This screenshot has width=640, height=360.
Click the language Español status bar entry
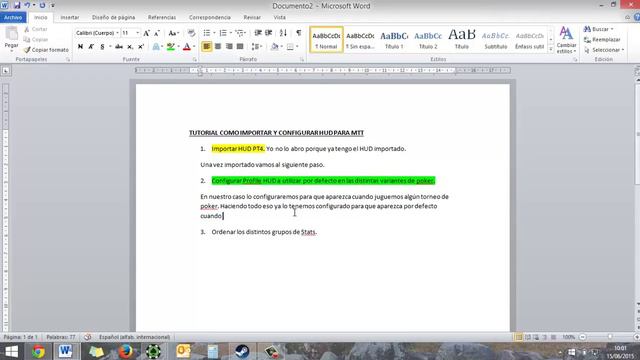[134, 337]
